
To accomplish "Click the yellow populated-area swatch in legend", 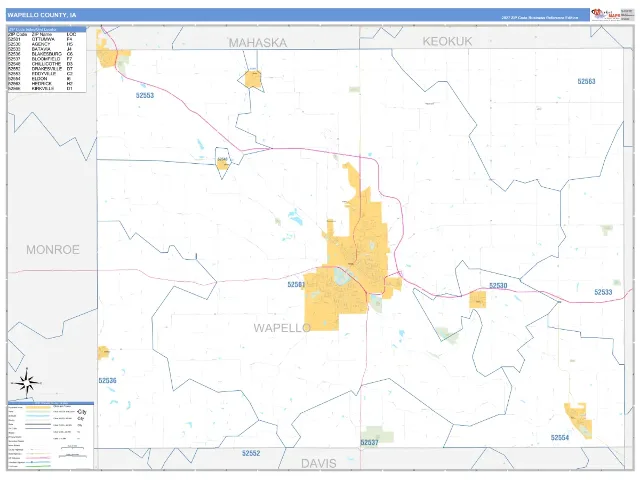I will point(38,407).
